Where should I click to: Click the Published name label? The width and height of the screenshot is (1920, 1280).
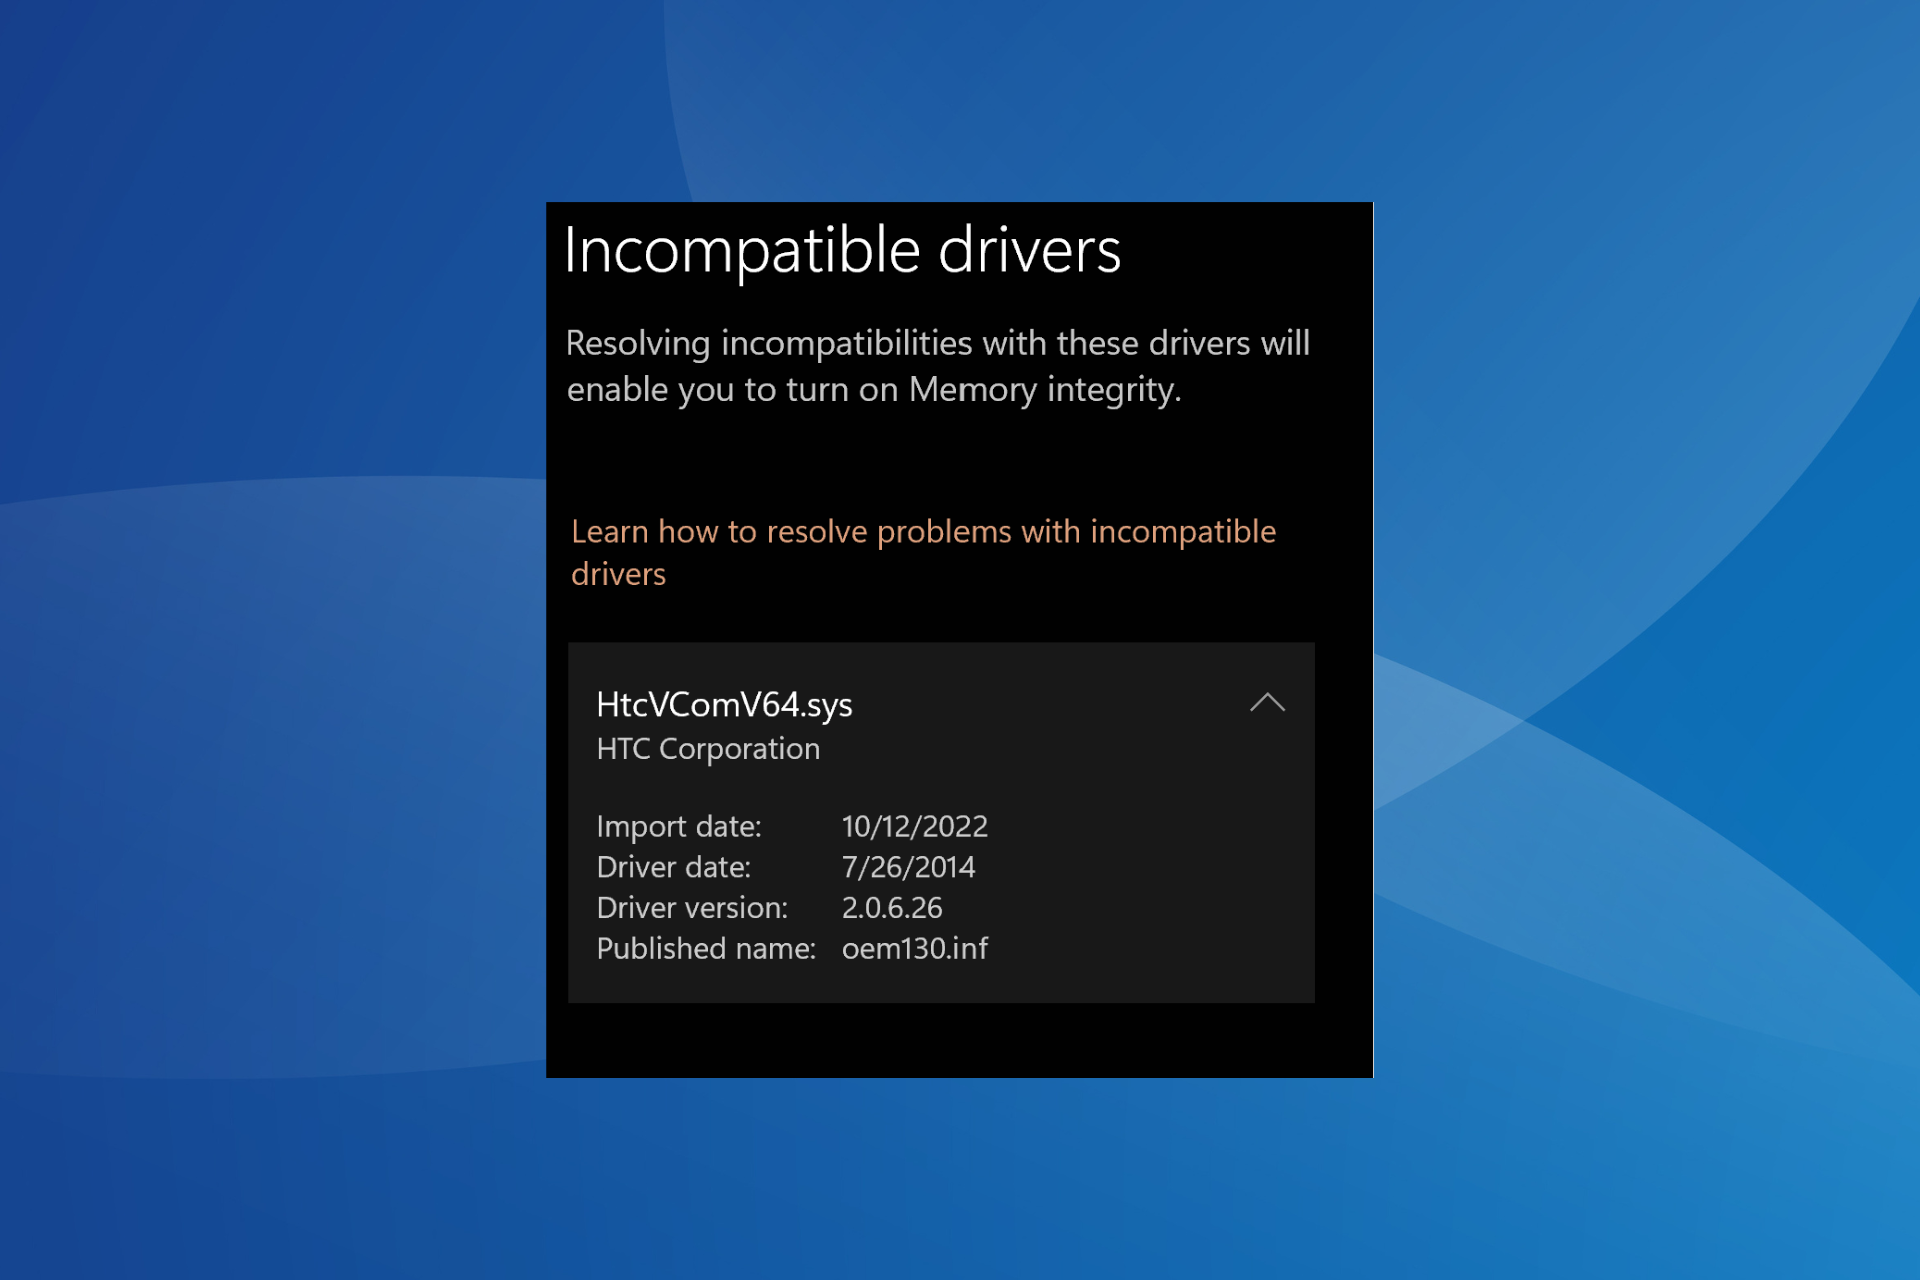706,948
